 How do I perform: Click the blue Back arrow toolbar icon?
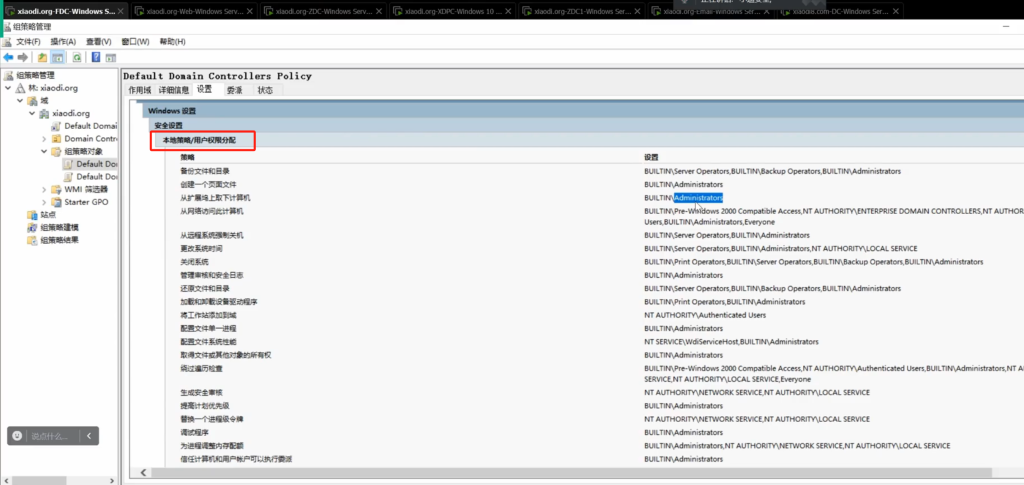(8, 57)
